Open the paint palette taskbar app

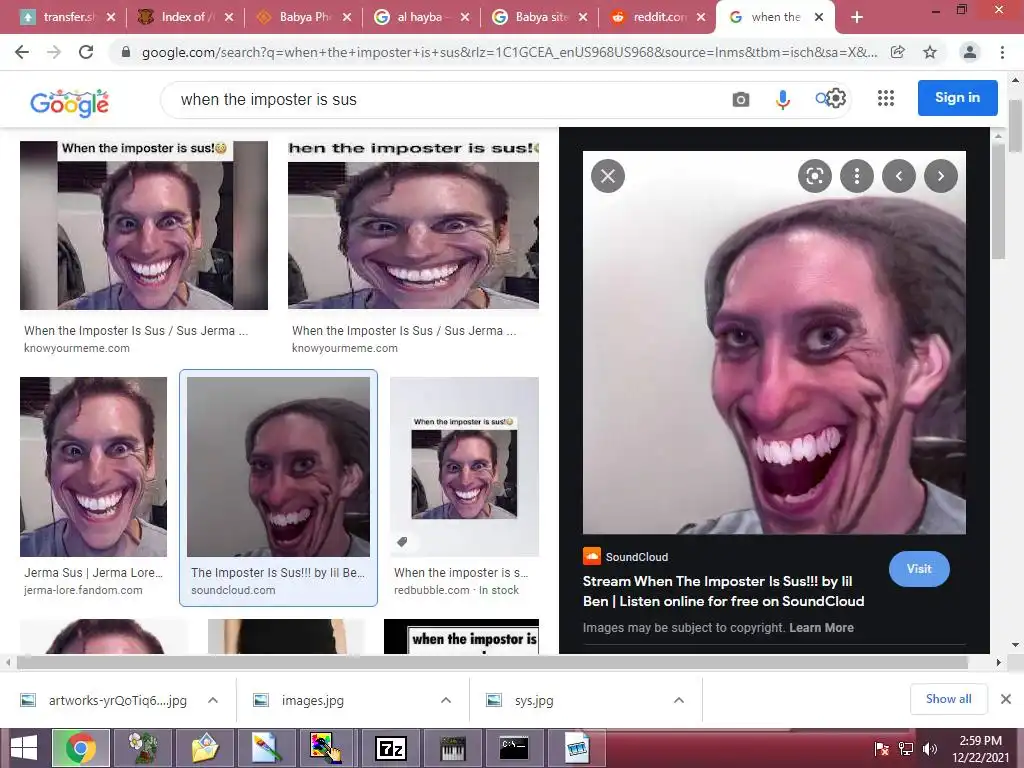click(326, 748)
